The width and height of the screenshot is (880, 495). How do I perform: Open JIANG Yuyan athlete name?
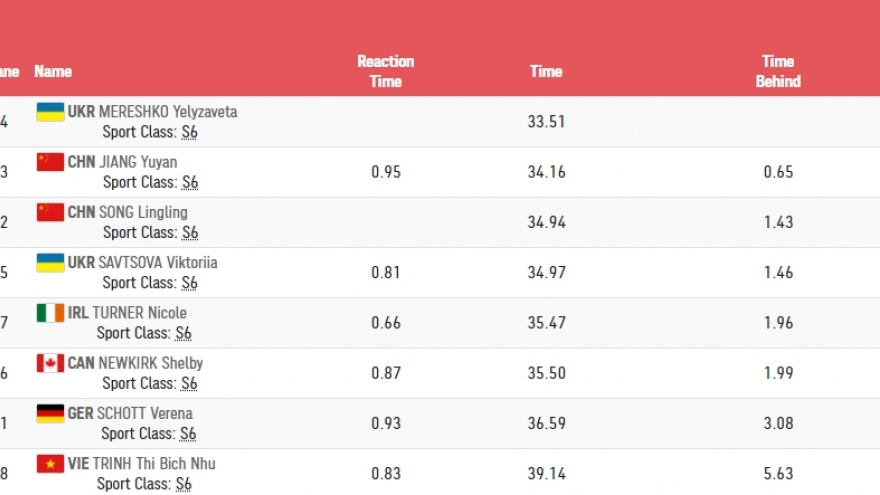pos(138,162)
